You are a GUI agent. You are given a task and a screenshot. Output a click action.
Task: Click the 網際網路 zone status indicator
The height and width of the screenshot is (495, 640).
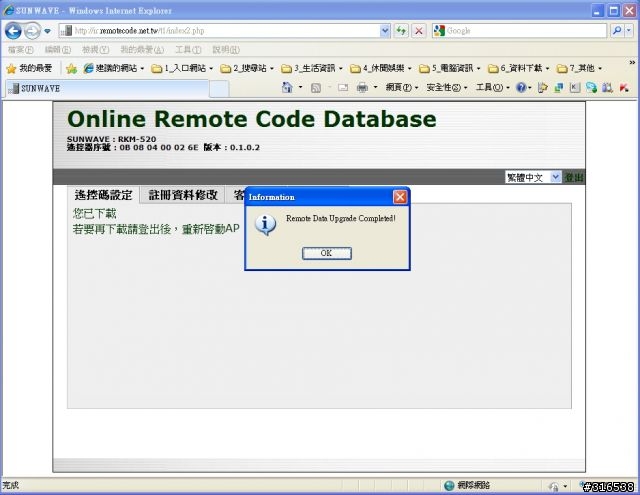coord(467,485)
